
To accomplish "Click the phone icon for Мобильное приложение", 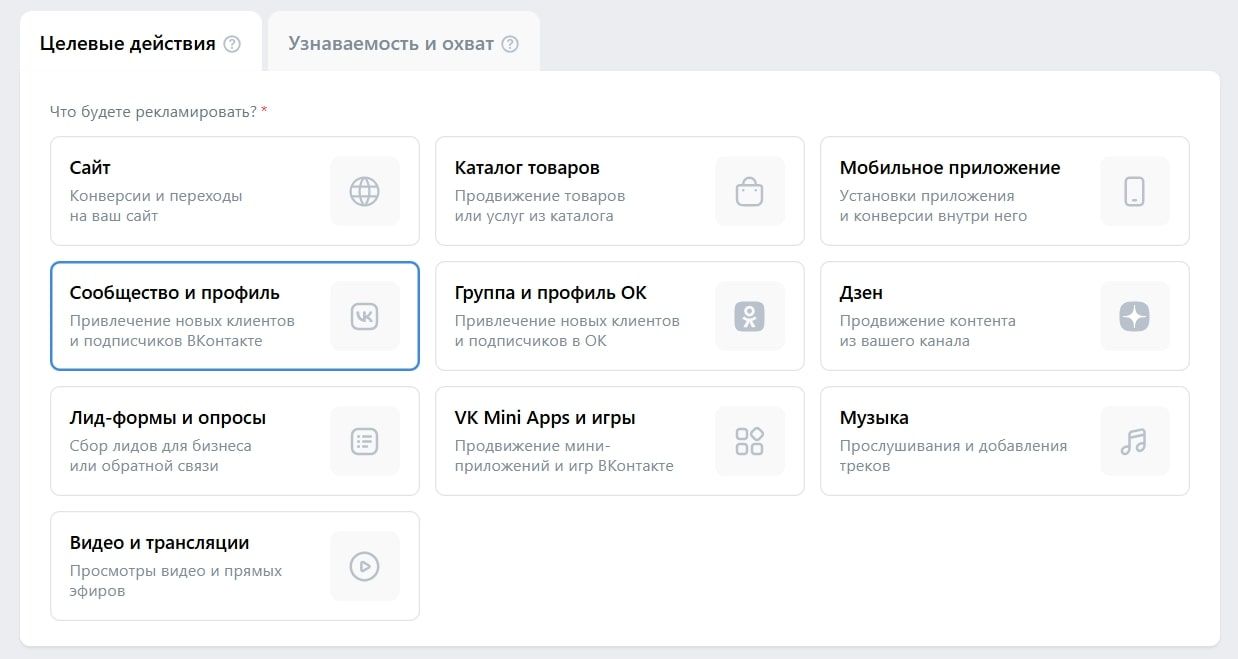I will (x=1135, y=191).
